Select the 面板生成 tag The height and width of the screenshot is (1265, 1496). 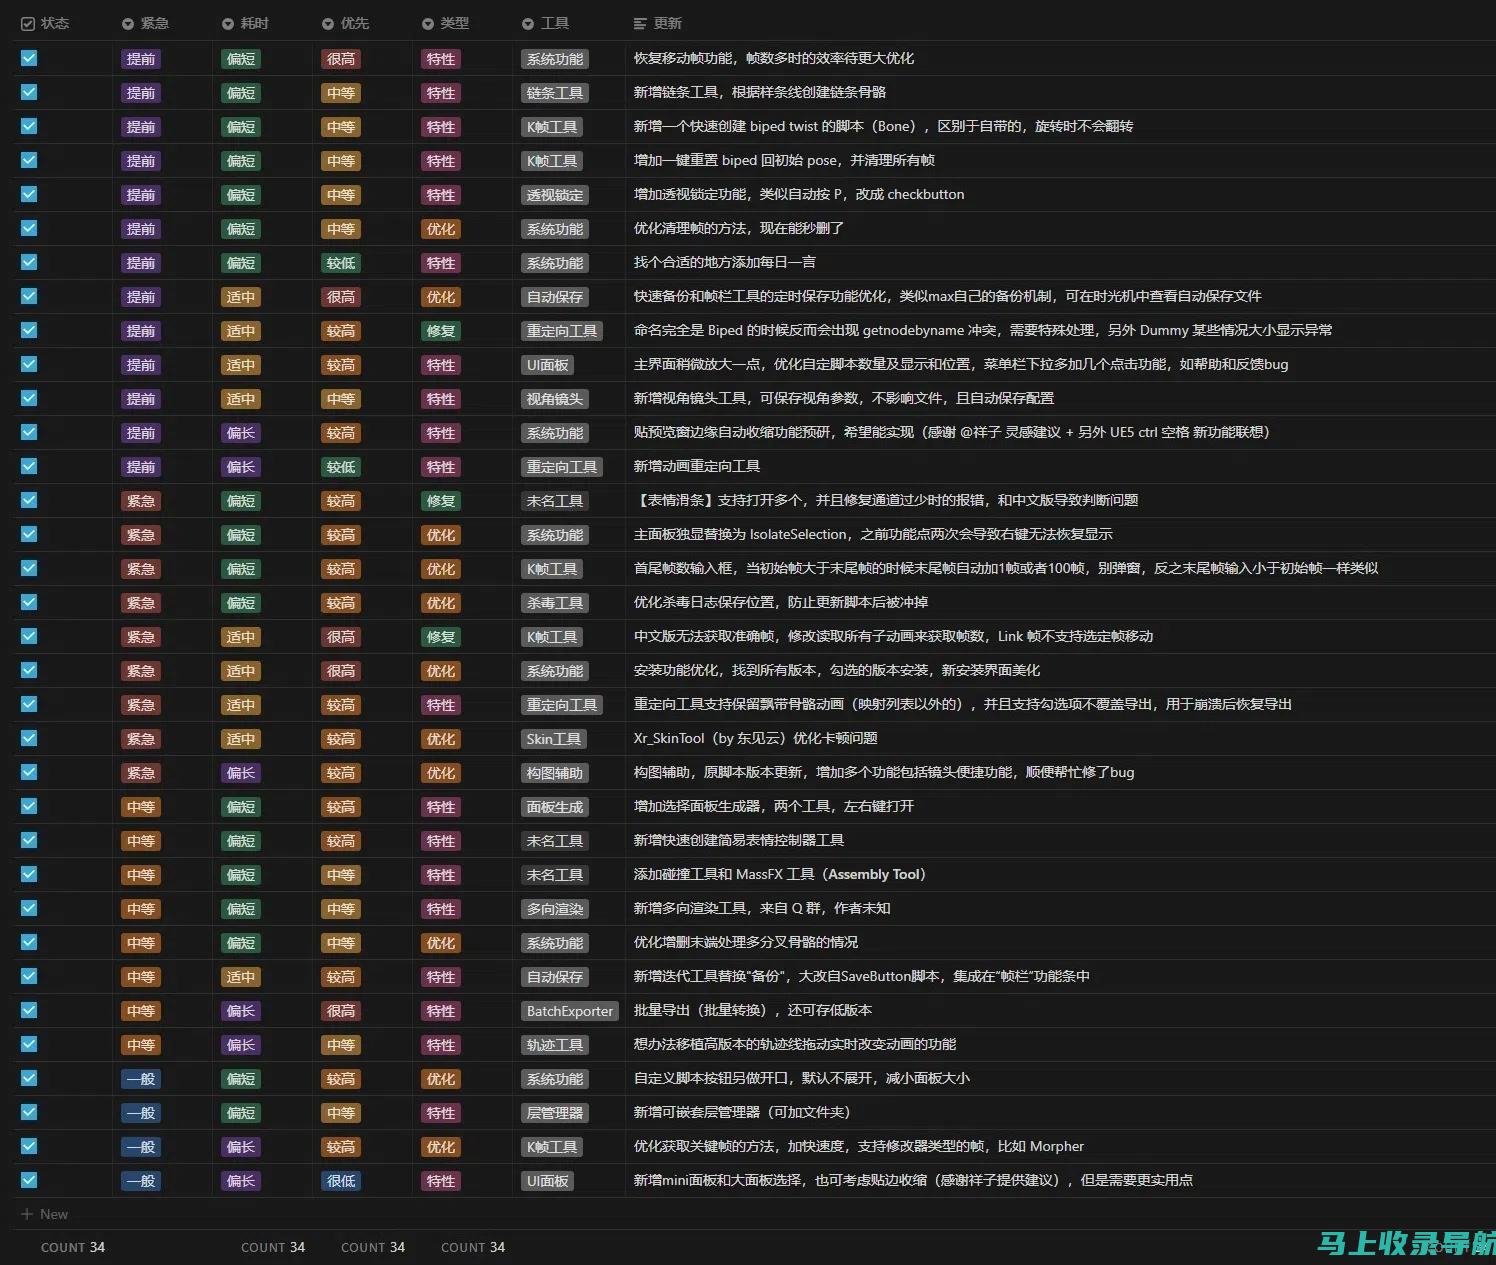point(555,807)
